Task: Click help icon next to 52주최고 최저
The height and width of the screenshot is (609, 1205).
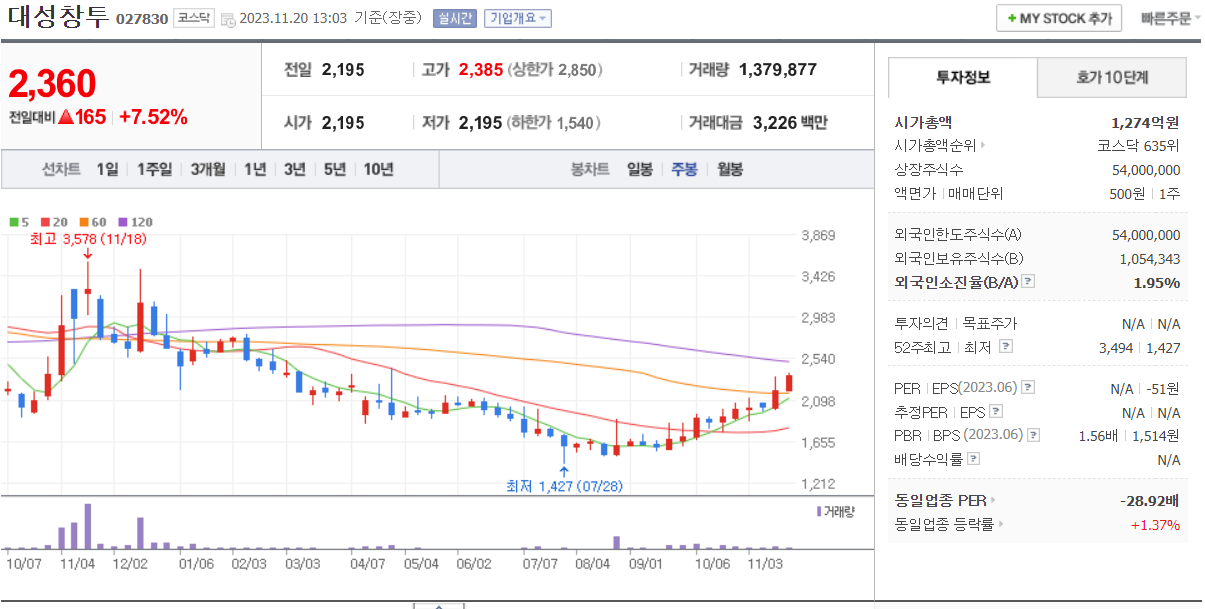Action: tap(1006, 347)
